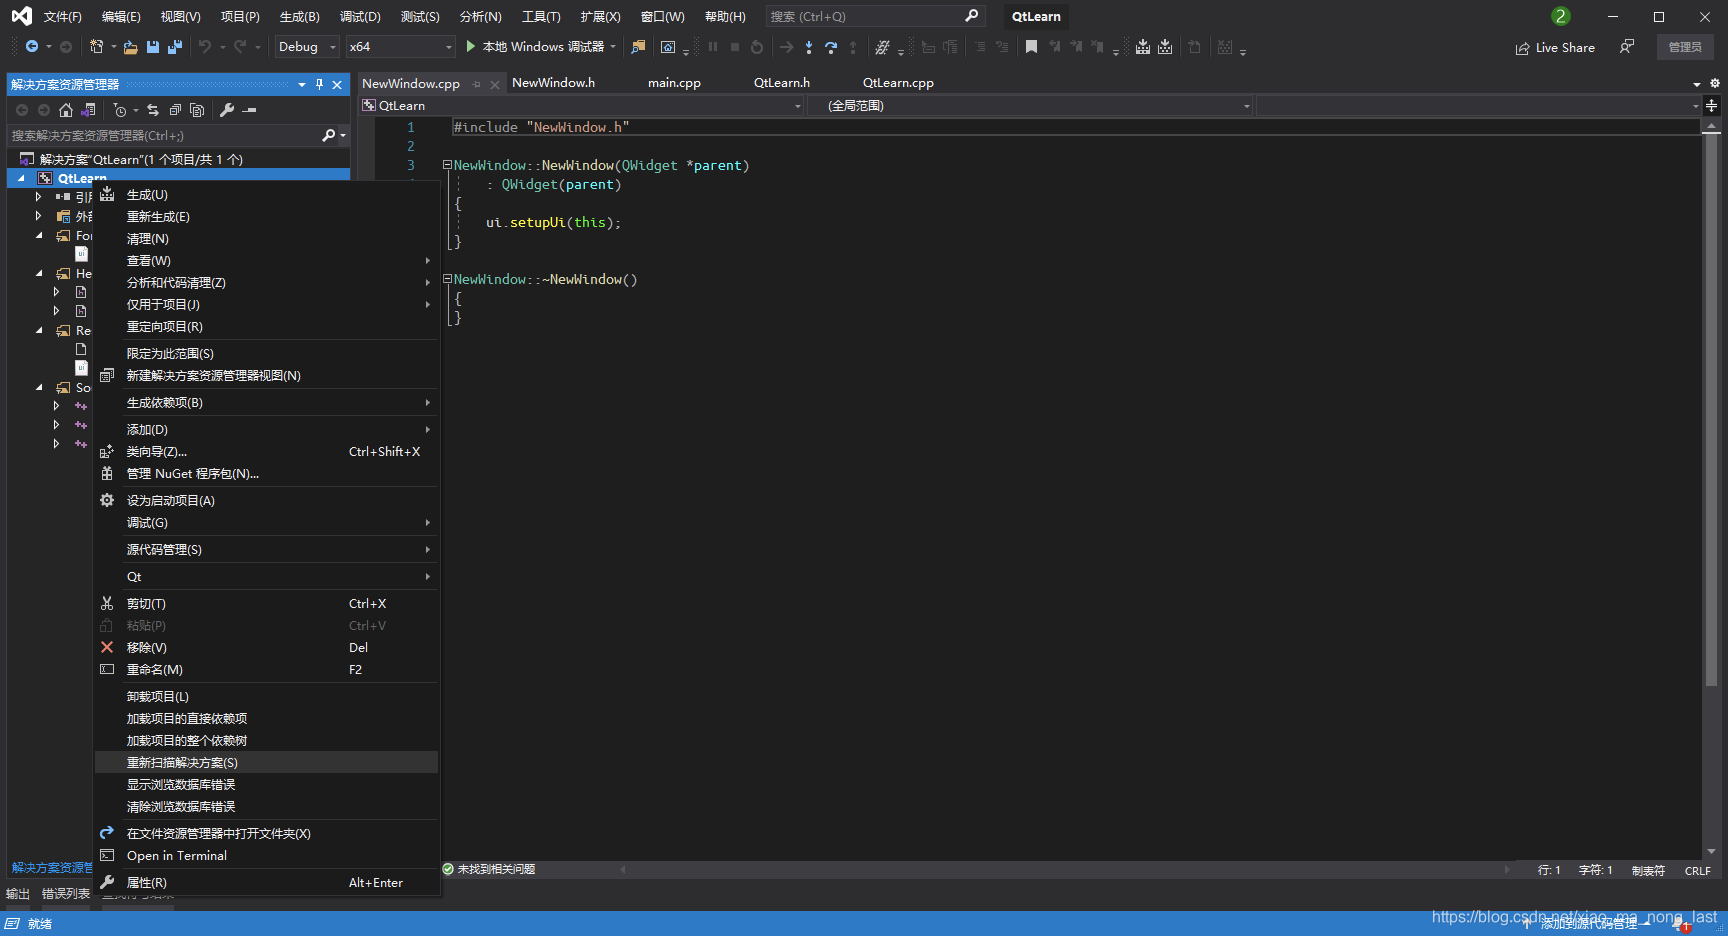Click the show all files icon
Viewport: 1728px width, 936px height.
pos(197,110)
